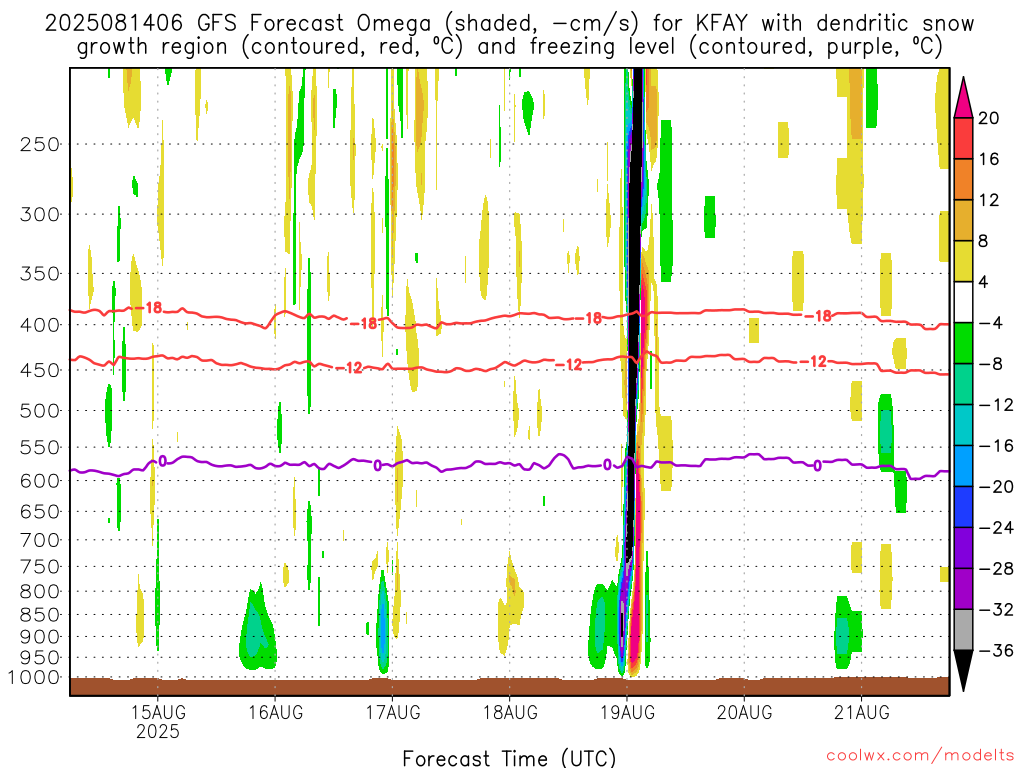Click the brown ground surface band at chart bottom
The image size is (1024, 768).
point(510,686)
